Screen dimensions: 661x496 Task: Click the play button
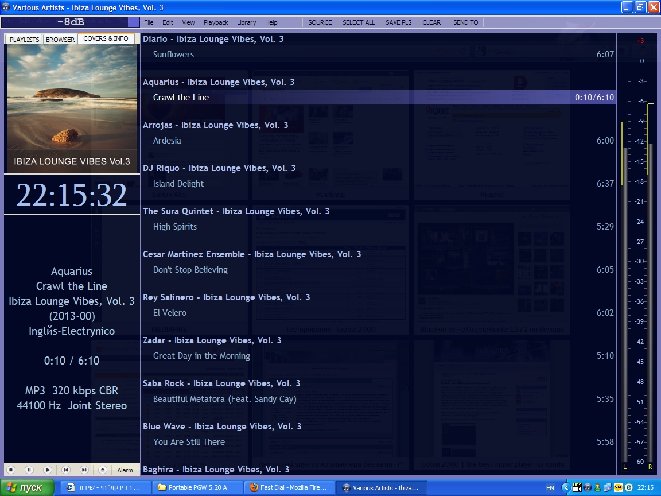coord(48,469)
